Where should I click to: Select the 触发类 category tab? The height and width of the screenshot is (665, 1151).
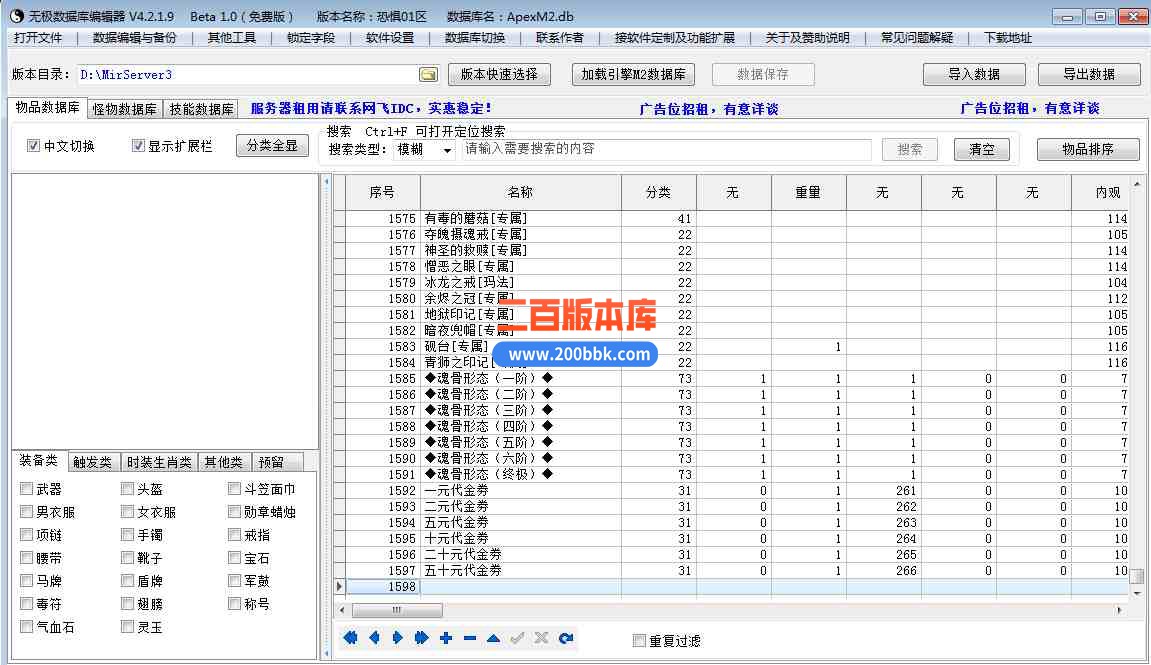click(92, 462)
